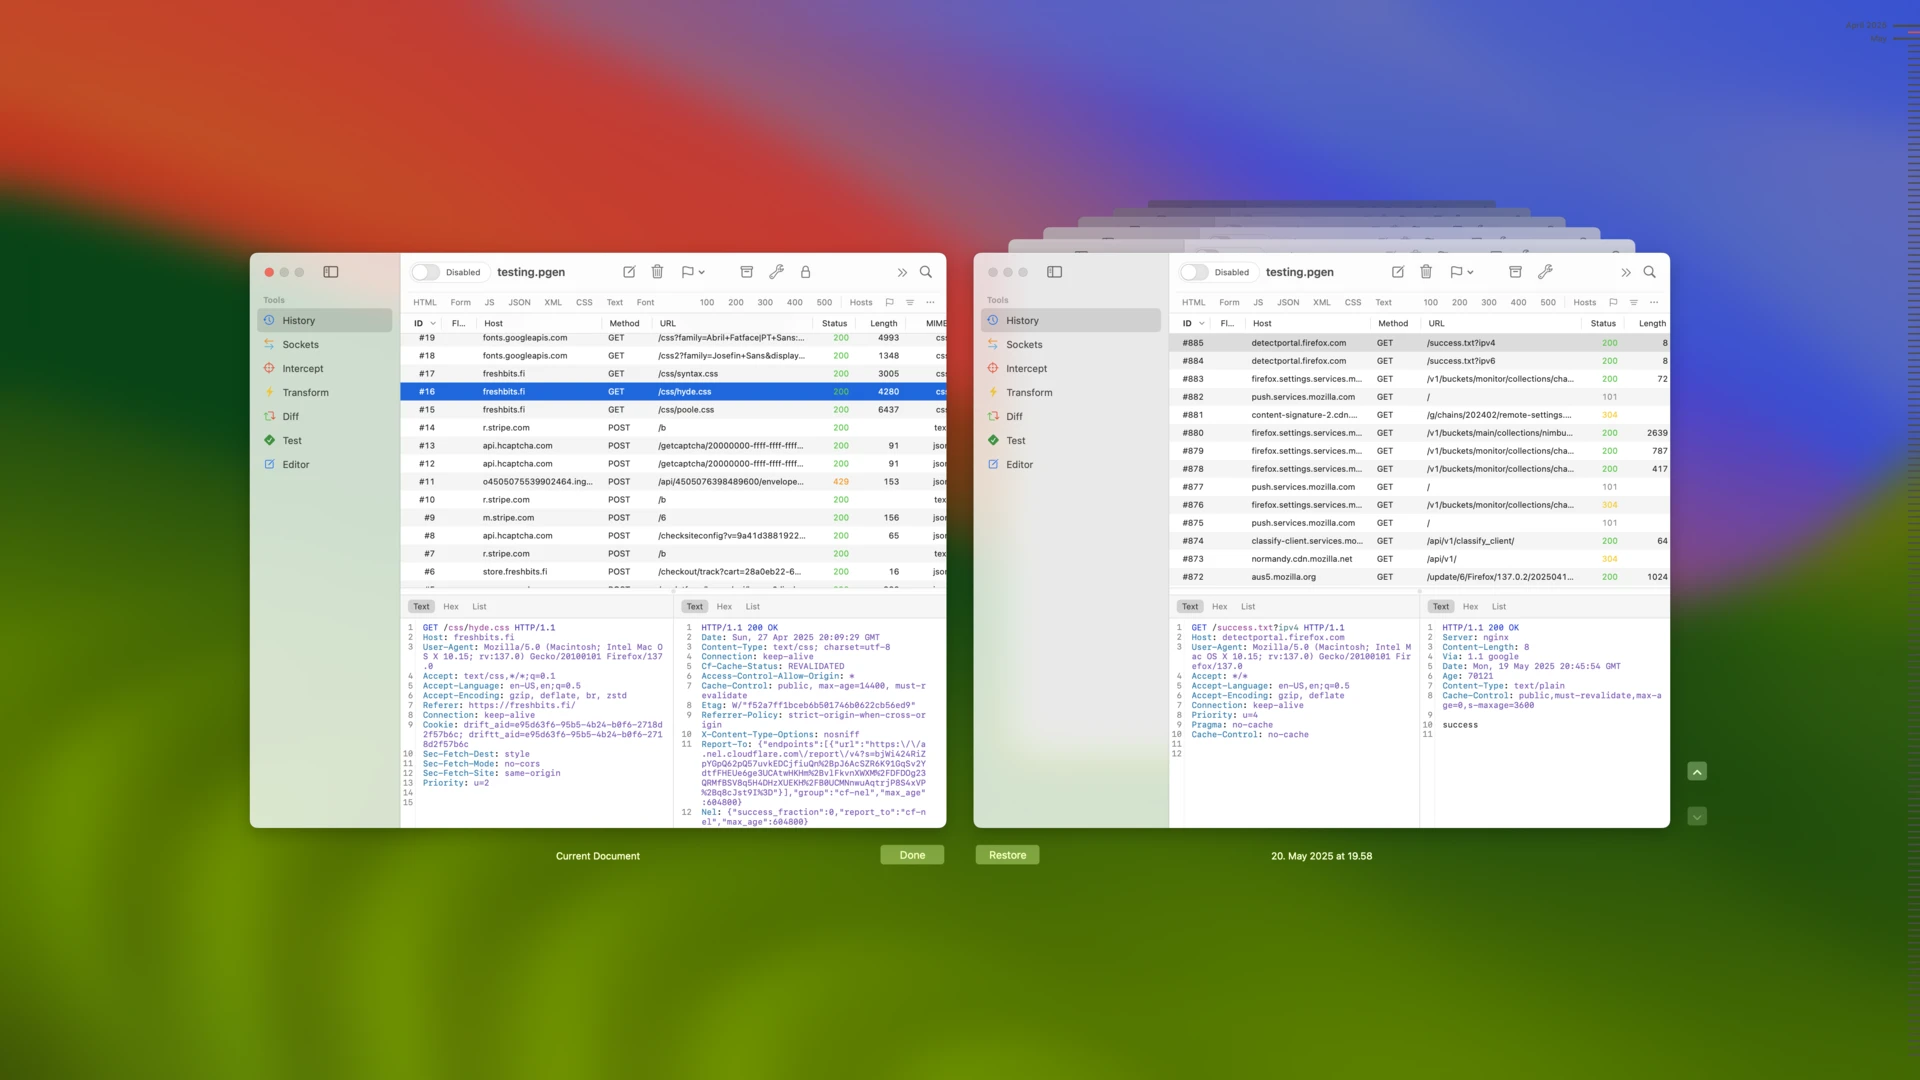This screenshot has width=1920, height=1080.
Task: Toggle the Disabled switch in current document
Action: coord(426,272)
